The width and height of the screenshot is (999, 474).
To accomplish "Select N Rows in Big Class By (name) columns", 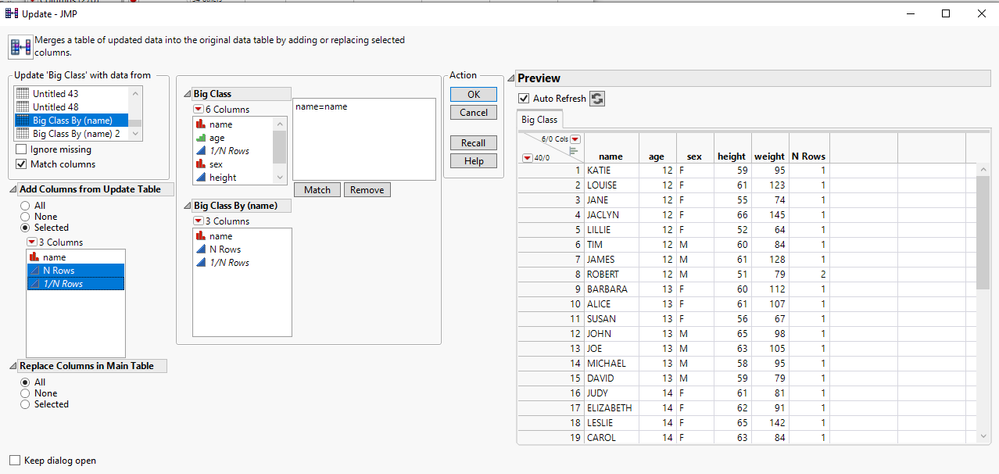I will tap(225, 249).
